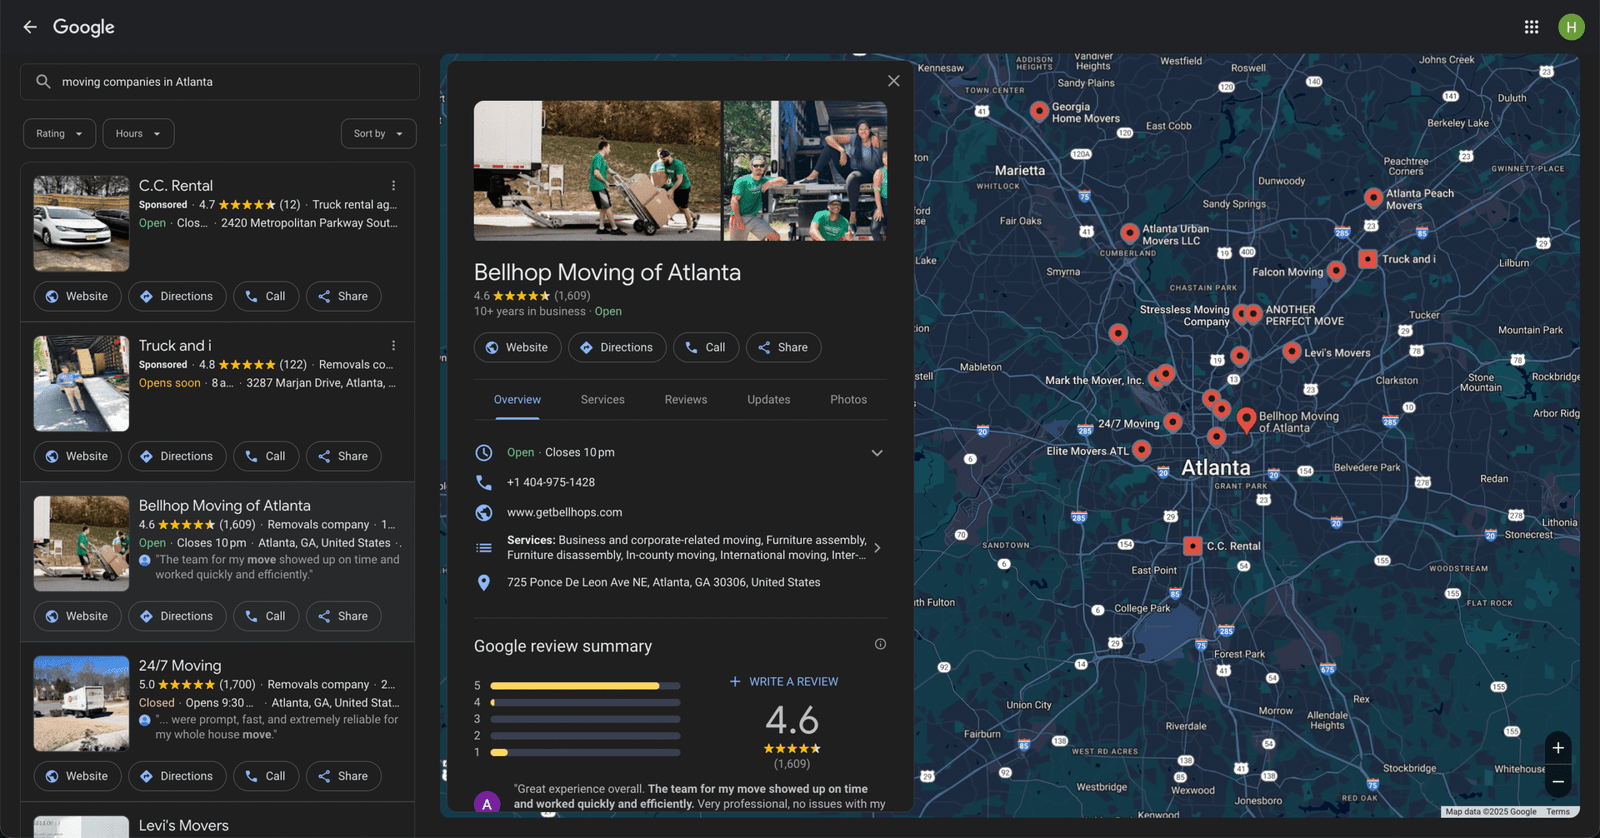Open the Rating filter dropdown

(60, 134)
